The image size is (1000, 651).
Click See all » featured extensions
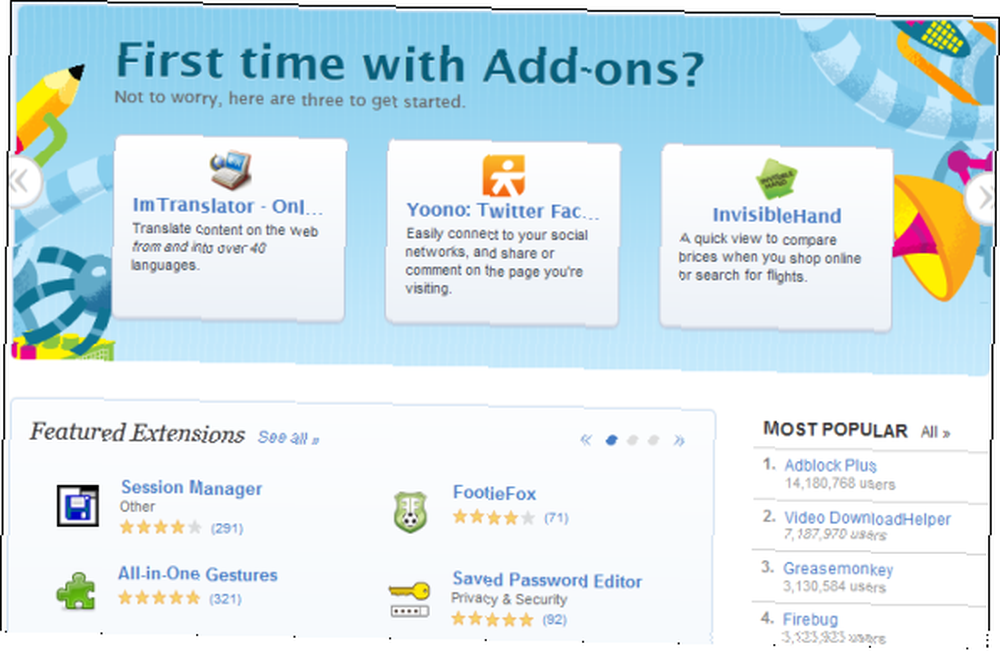288,438
